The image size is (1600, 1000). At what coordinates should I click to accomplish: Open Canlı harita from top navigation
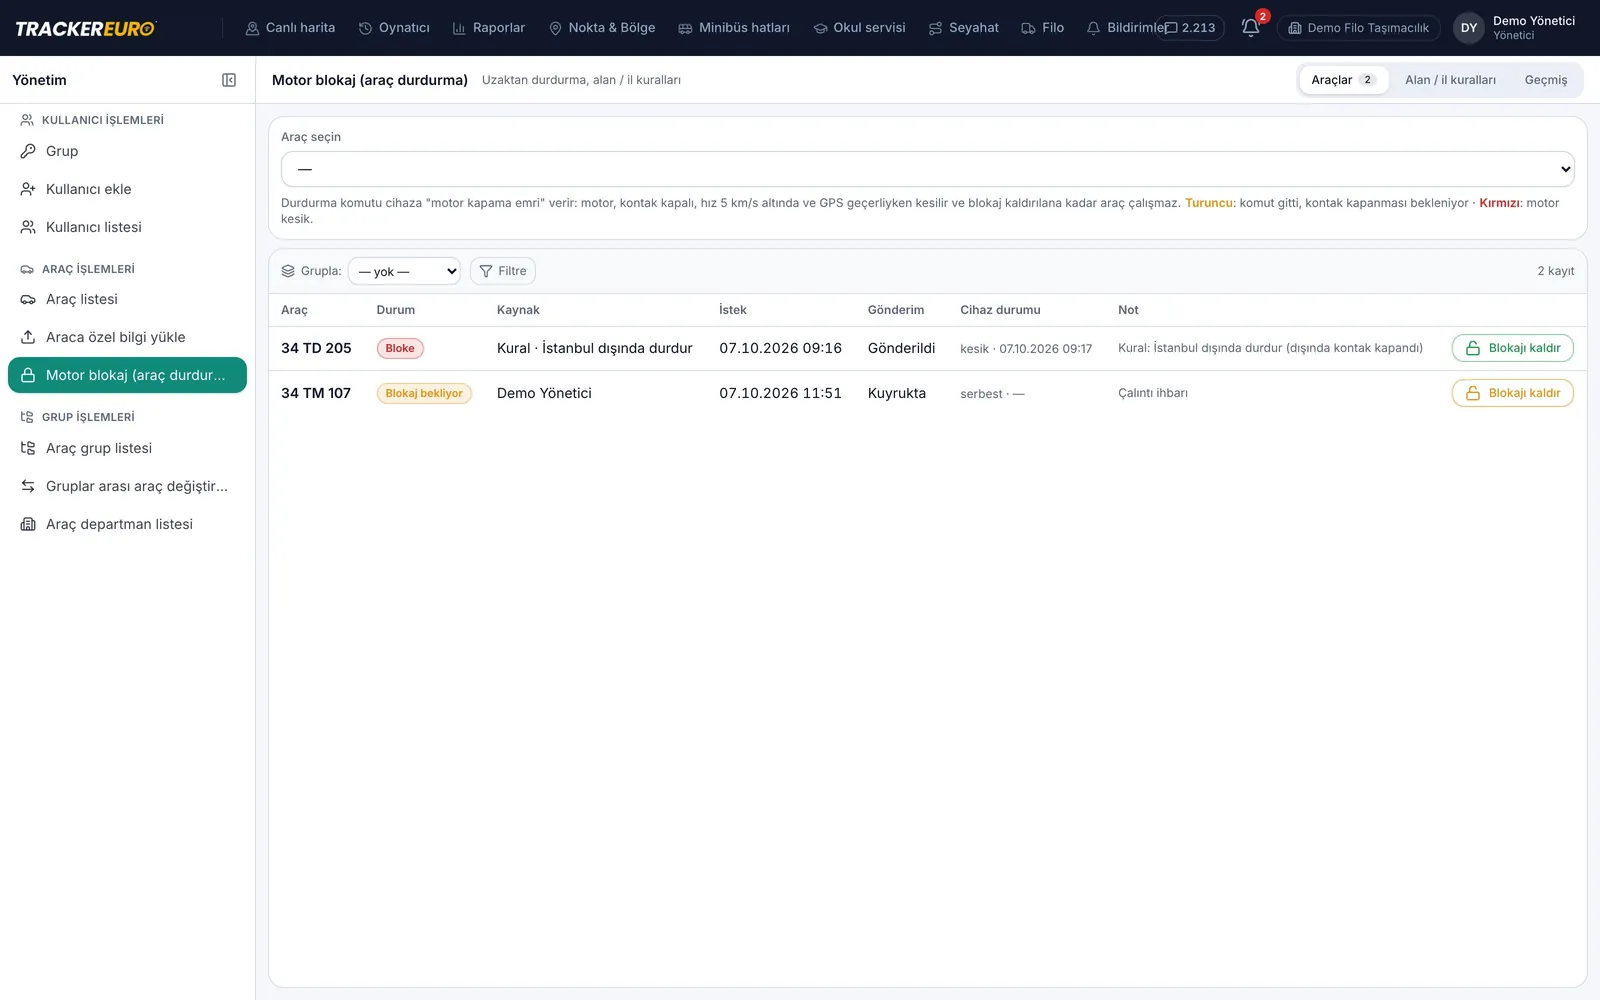coord(290,28)
